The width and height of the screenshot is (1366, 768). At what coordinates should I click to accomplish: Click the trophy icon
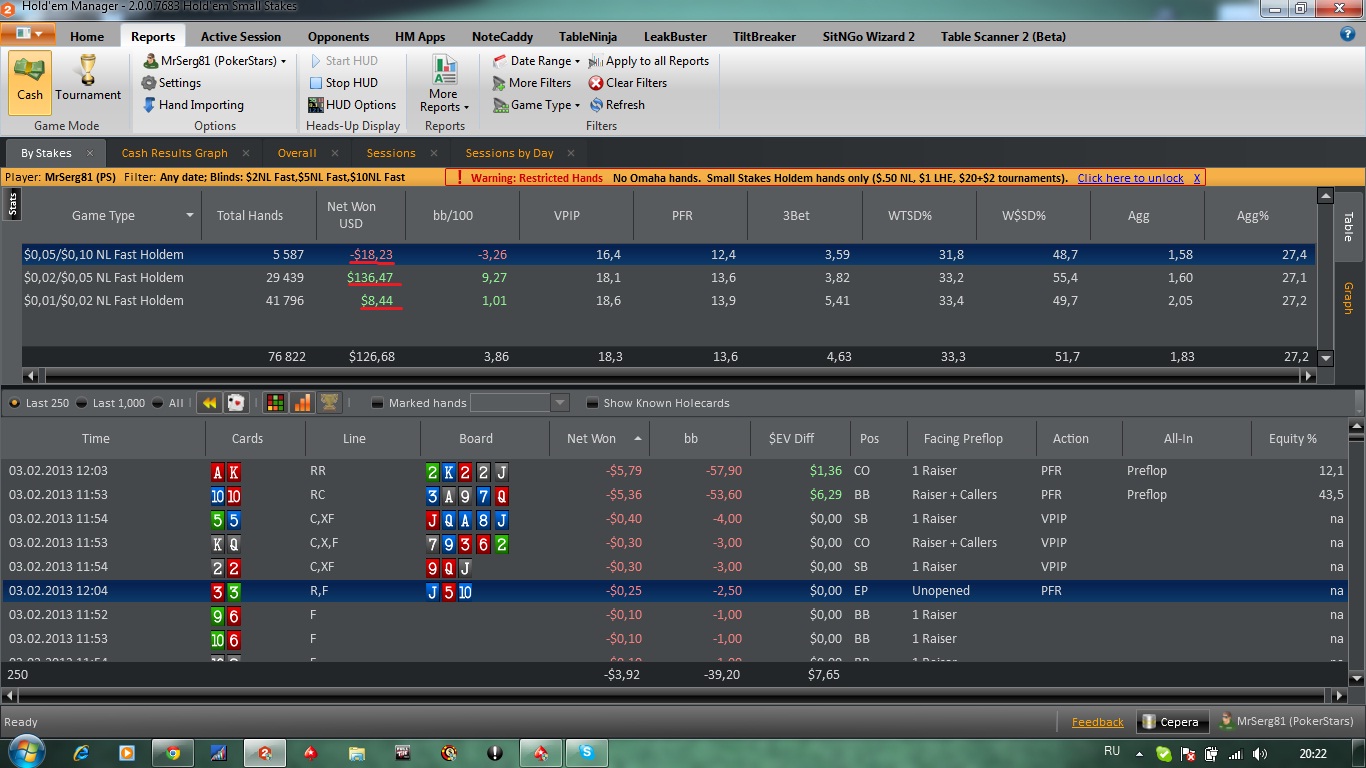point(329,403)
